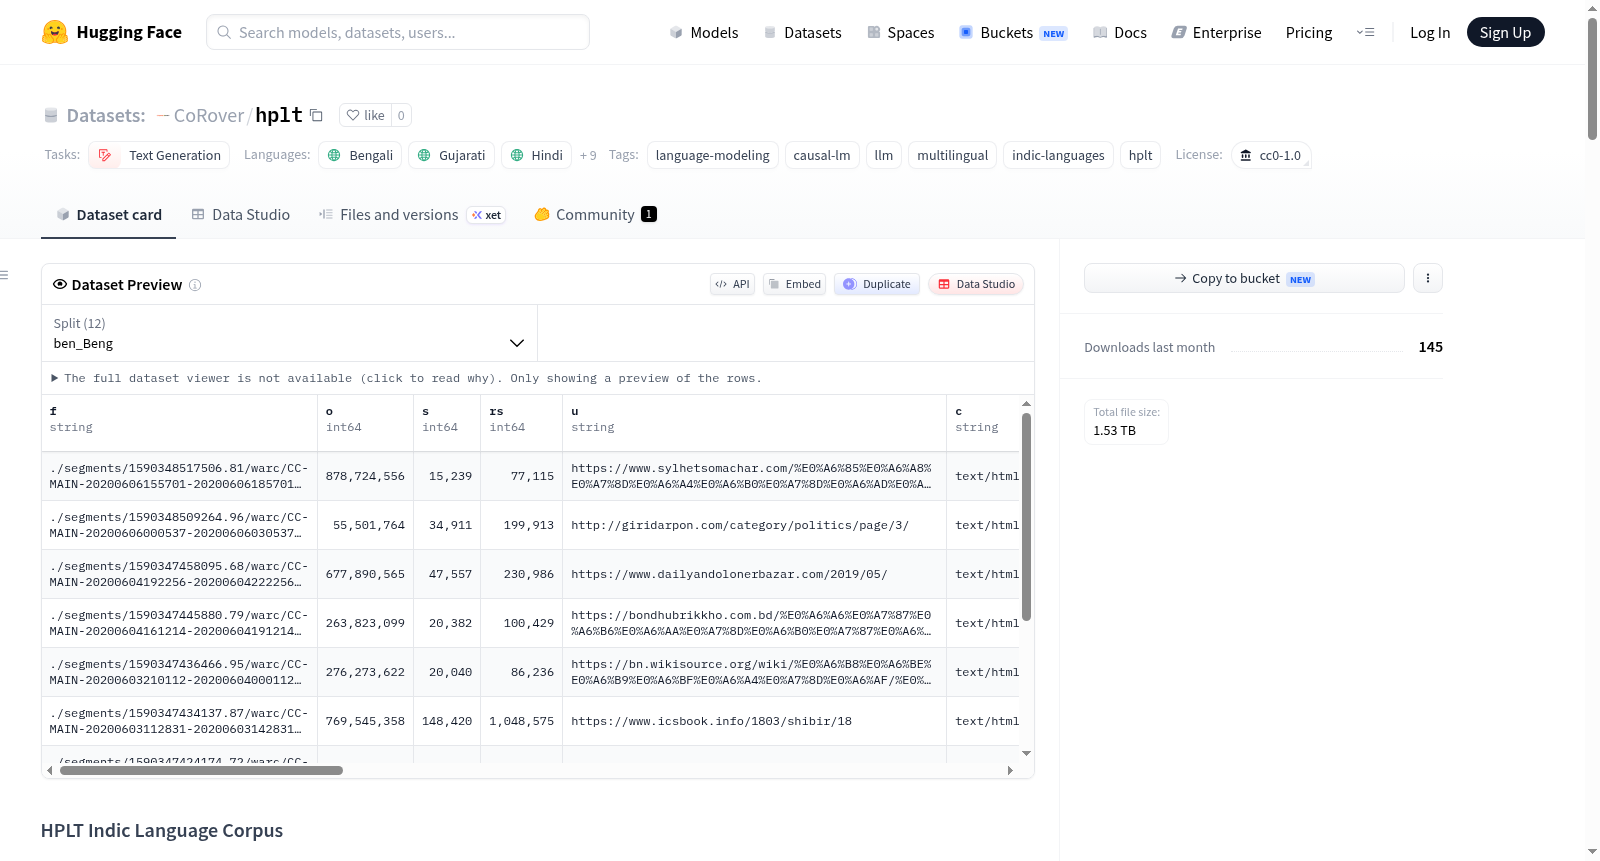
Task: Open the Pricing page
Action: pyautogui.click(x=1309, y=32)
